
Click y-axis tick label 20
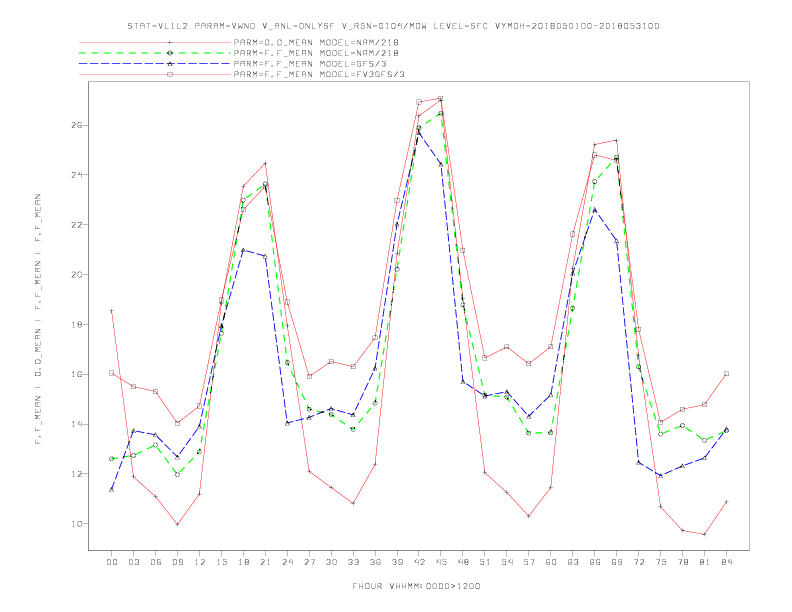[76, 275]
